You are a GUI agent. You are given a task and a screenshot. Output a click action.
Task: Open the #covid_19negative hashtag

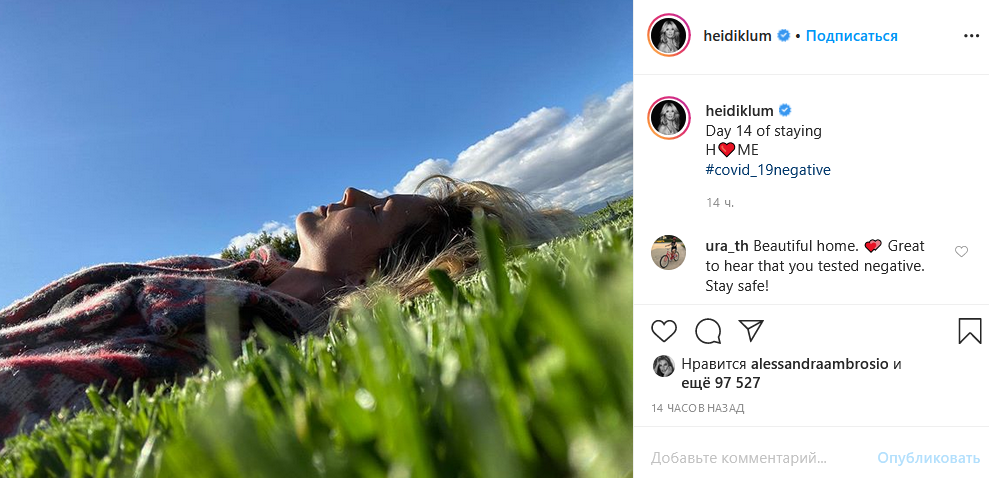(x=768, y=170)
